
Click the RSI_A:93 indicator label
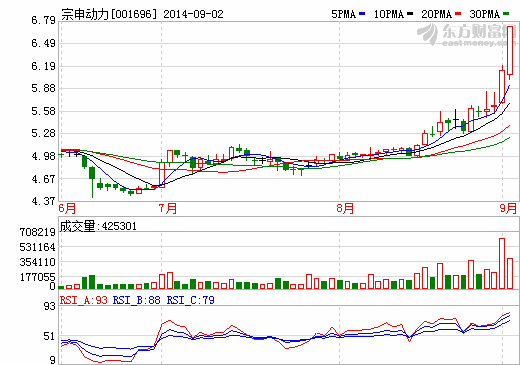pos(84,300)
